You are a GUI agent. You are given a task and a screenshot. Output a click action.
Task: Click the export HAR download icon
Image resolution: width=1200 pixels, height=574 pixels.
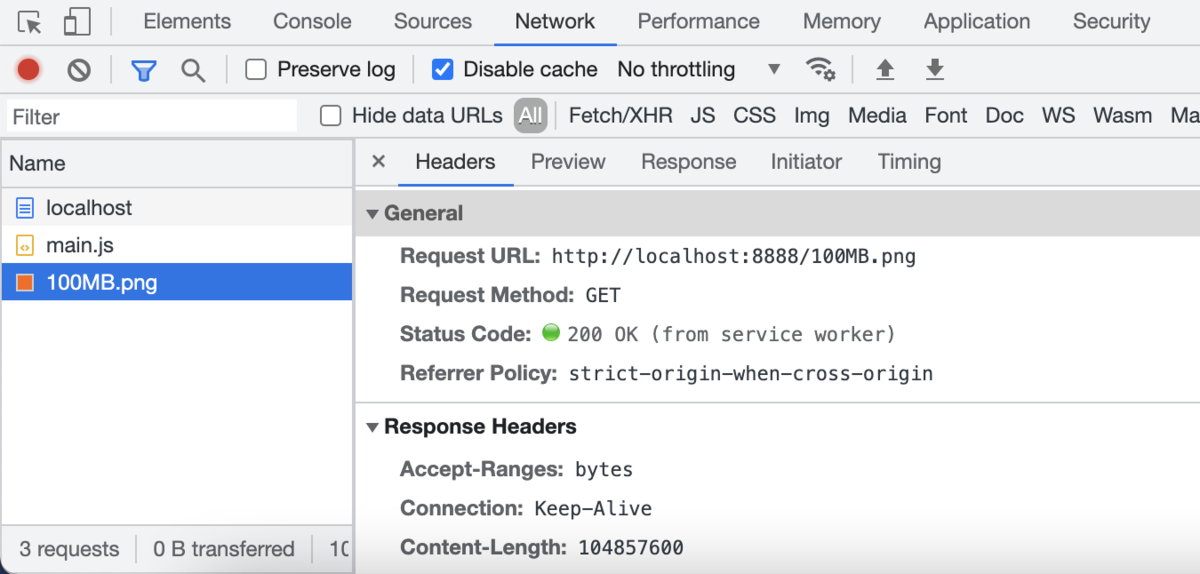934,69
